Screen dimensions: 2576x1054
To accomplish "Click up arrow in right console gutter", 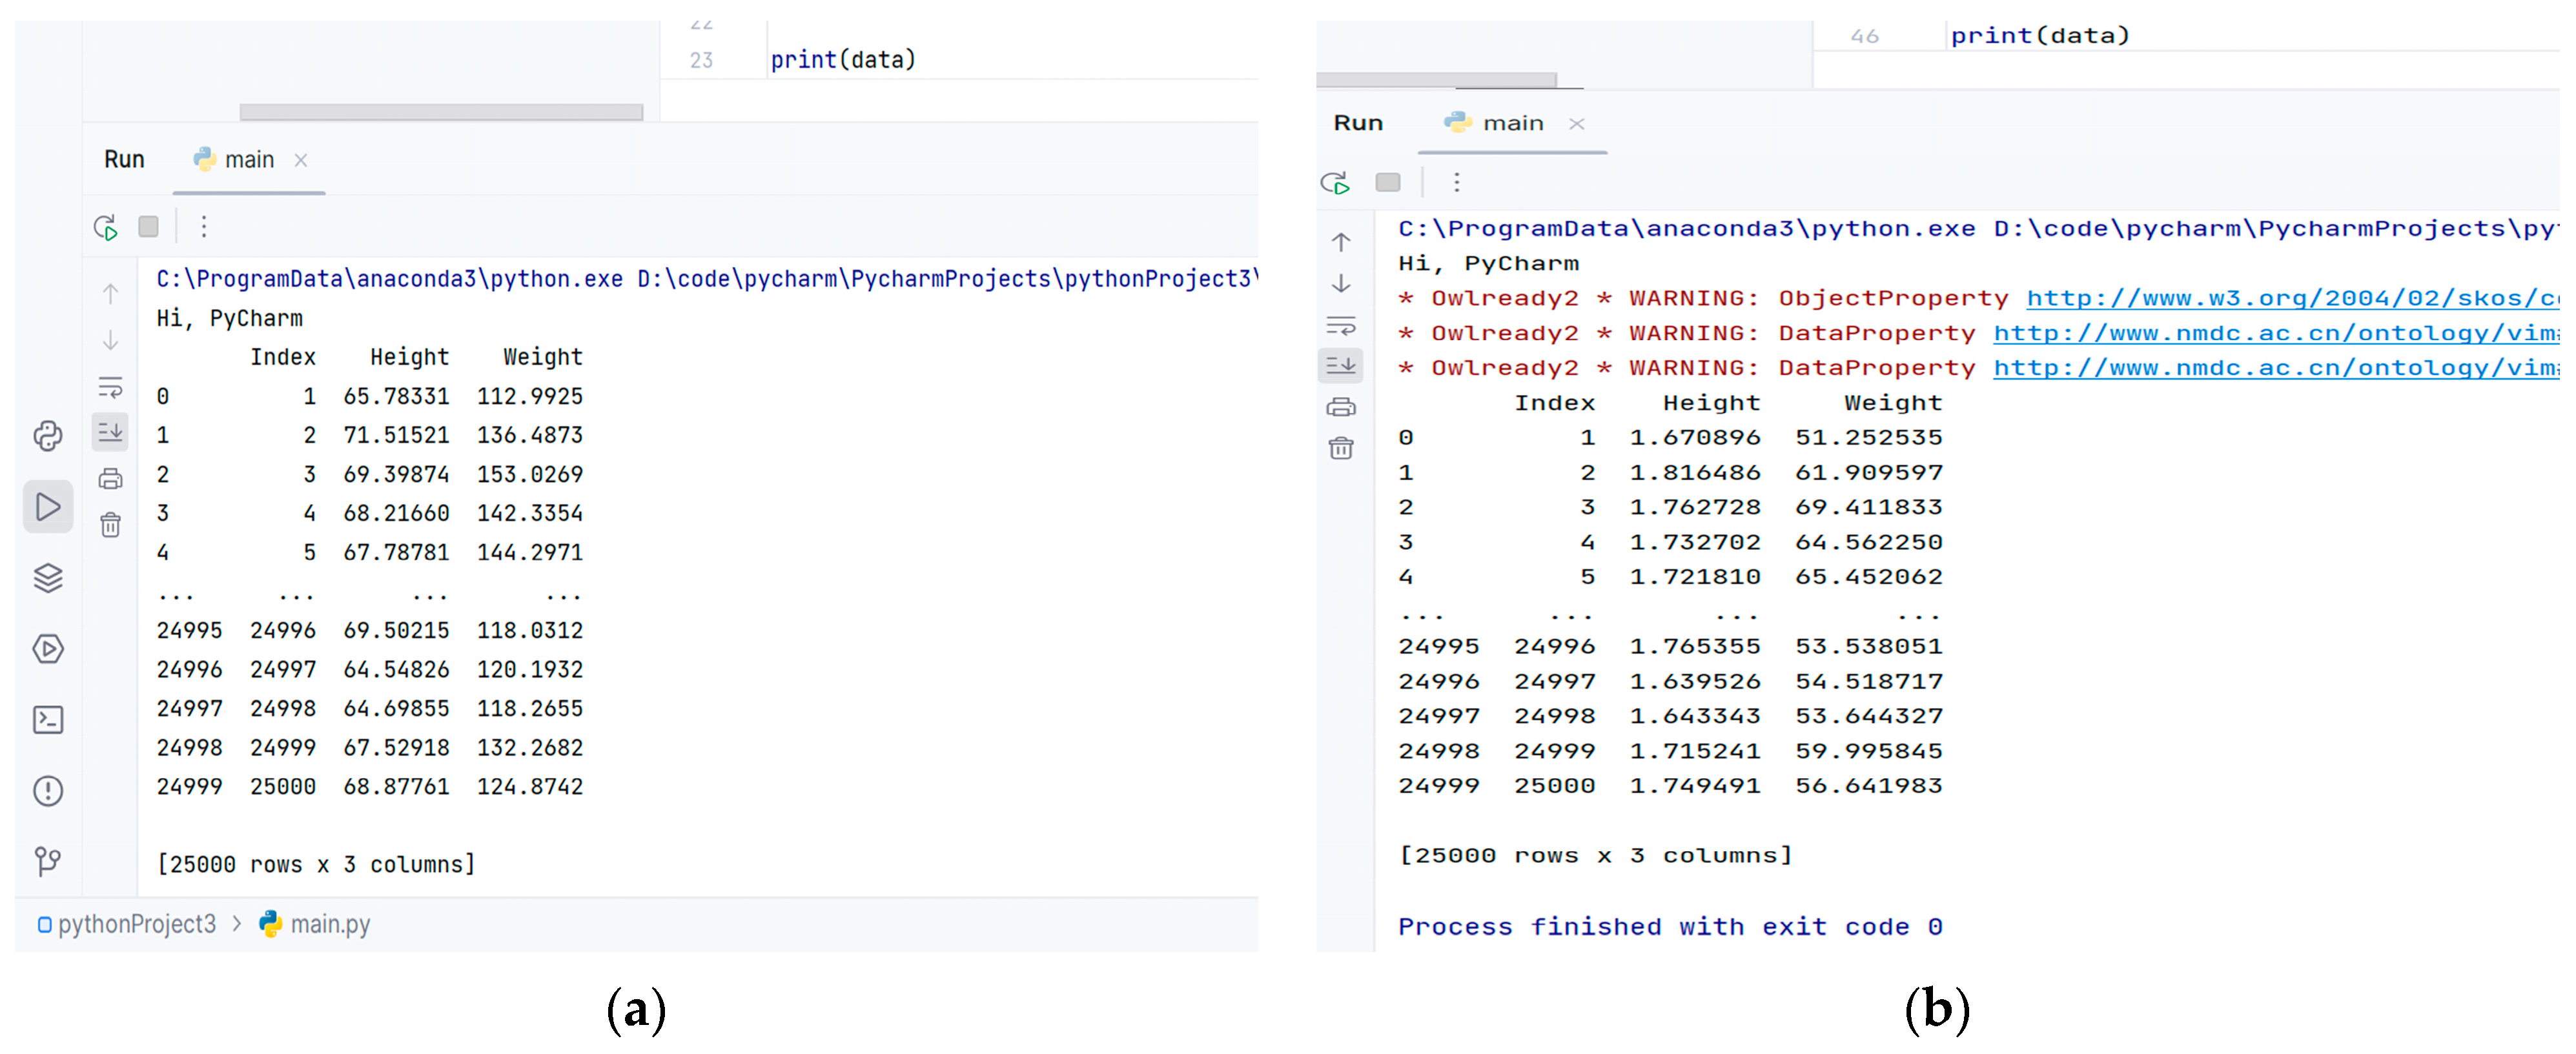I will click(x=1342, y=242).
